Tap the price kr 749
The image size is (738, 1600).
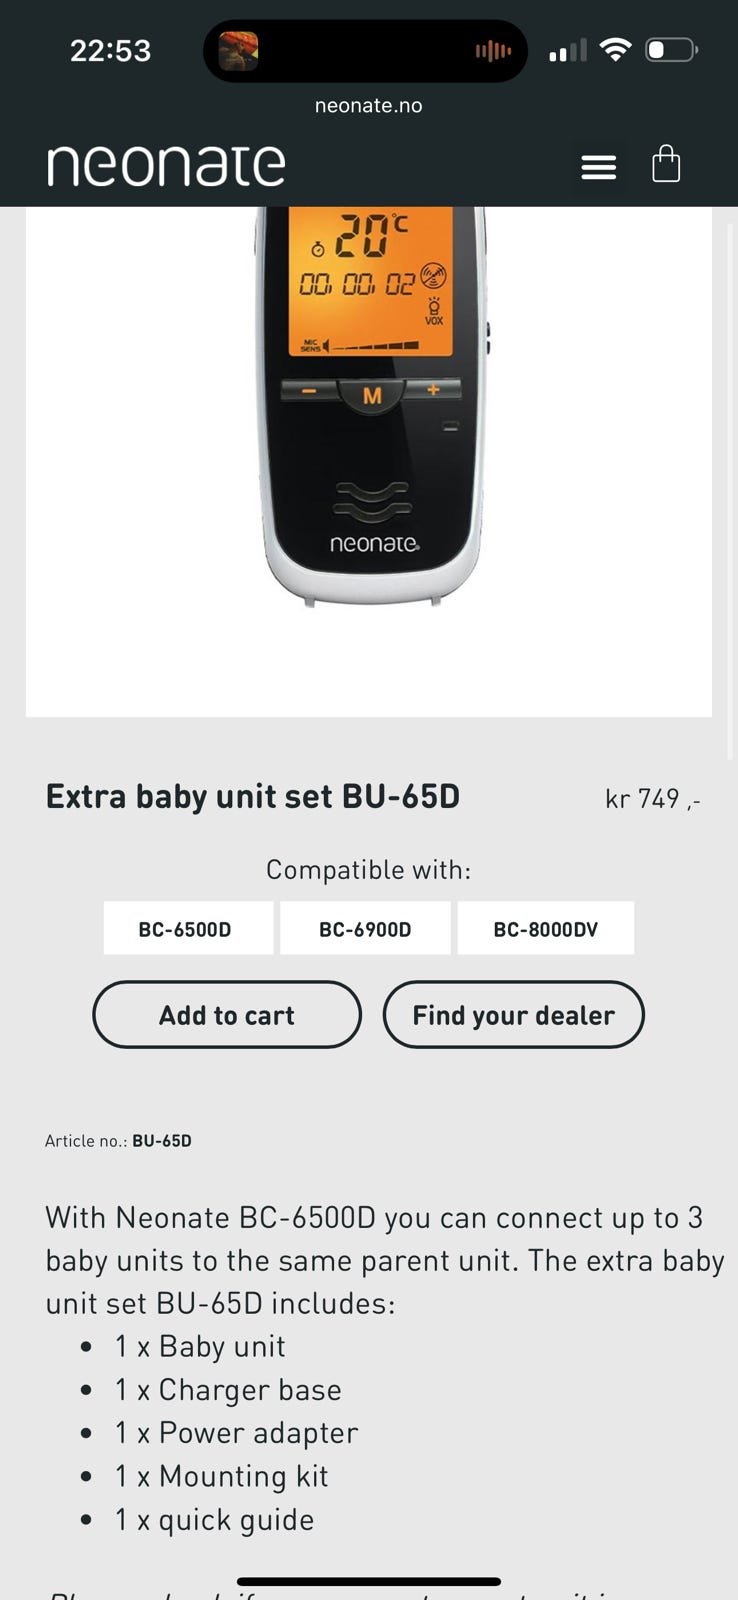pyautogui.click(x=652, y=799)
